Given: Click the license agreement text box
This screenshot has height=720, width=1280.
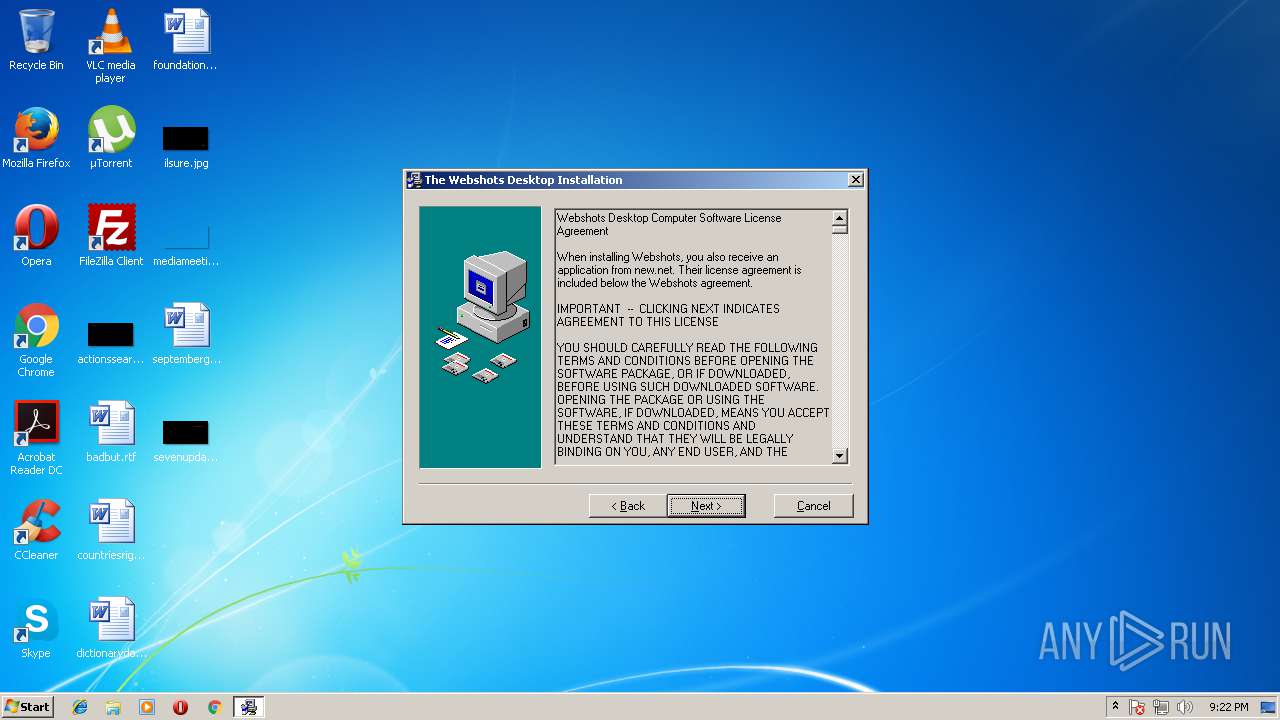Looking at the screenshot, I should 693,337.
